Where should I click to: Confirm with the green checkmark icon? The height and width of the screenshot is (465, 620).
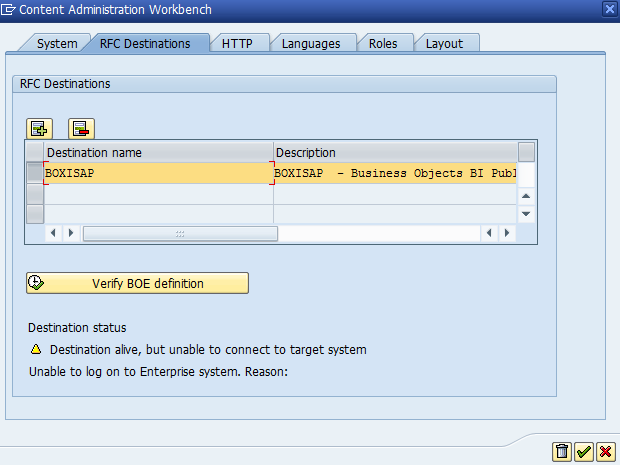pos(583,452)
